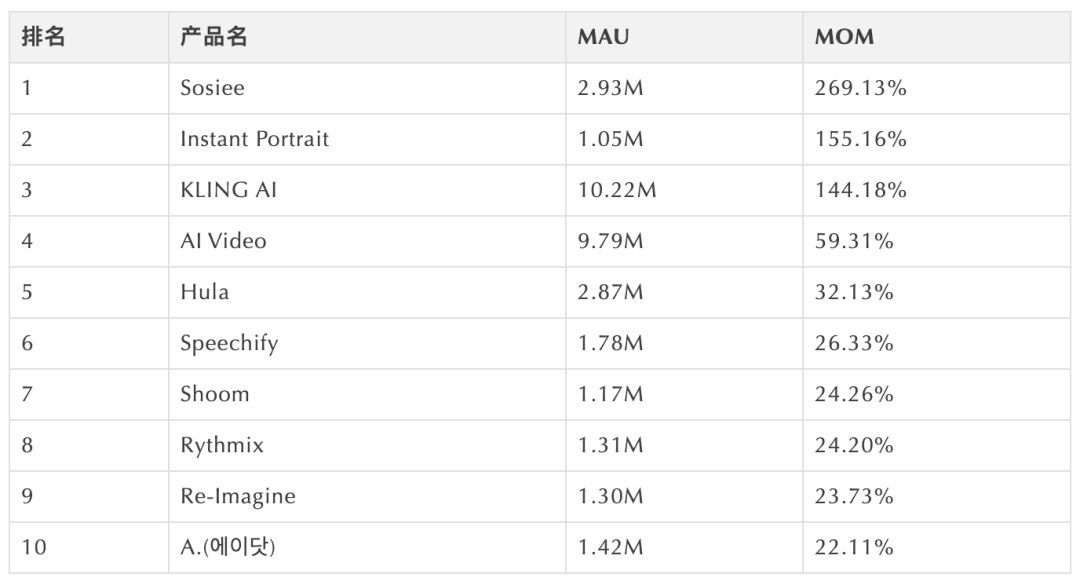Click the Shoom product name
The height and width of the screenshot is (581, 1080).
point(214,394)
